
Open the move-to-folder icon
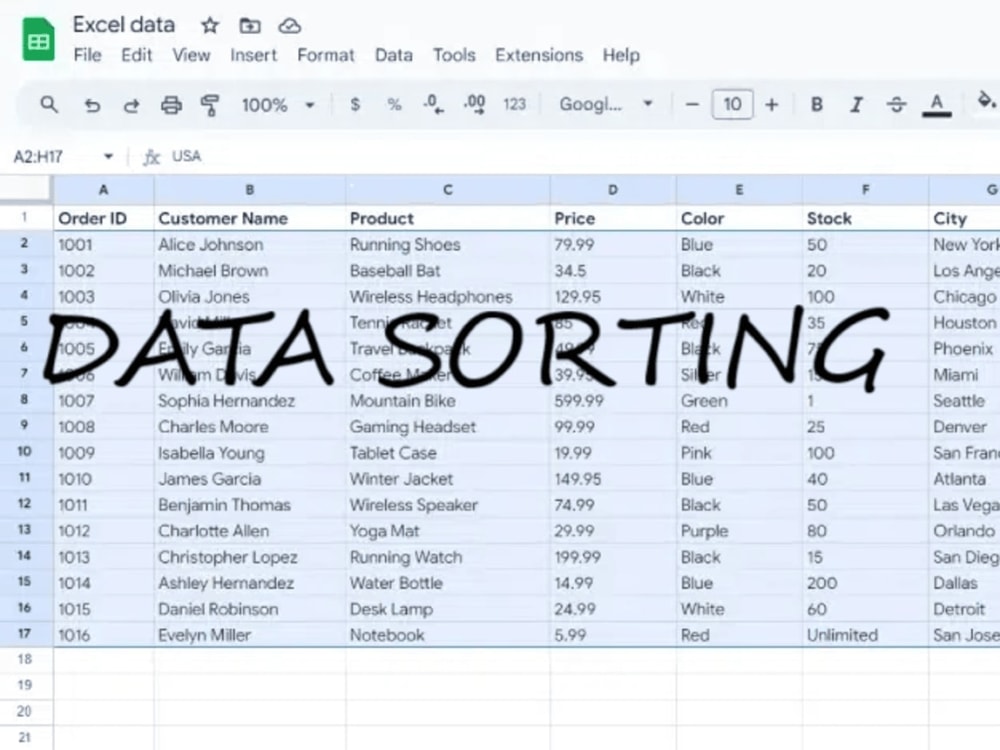[x=250, y=26]
